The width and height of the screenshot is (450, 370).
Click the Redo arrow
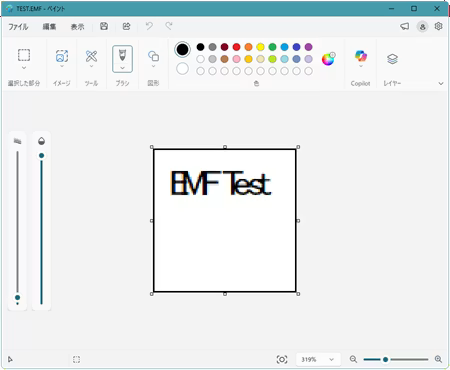(169, 26)
